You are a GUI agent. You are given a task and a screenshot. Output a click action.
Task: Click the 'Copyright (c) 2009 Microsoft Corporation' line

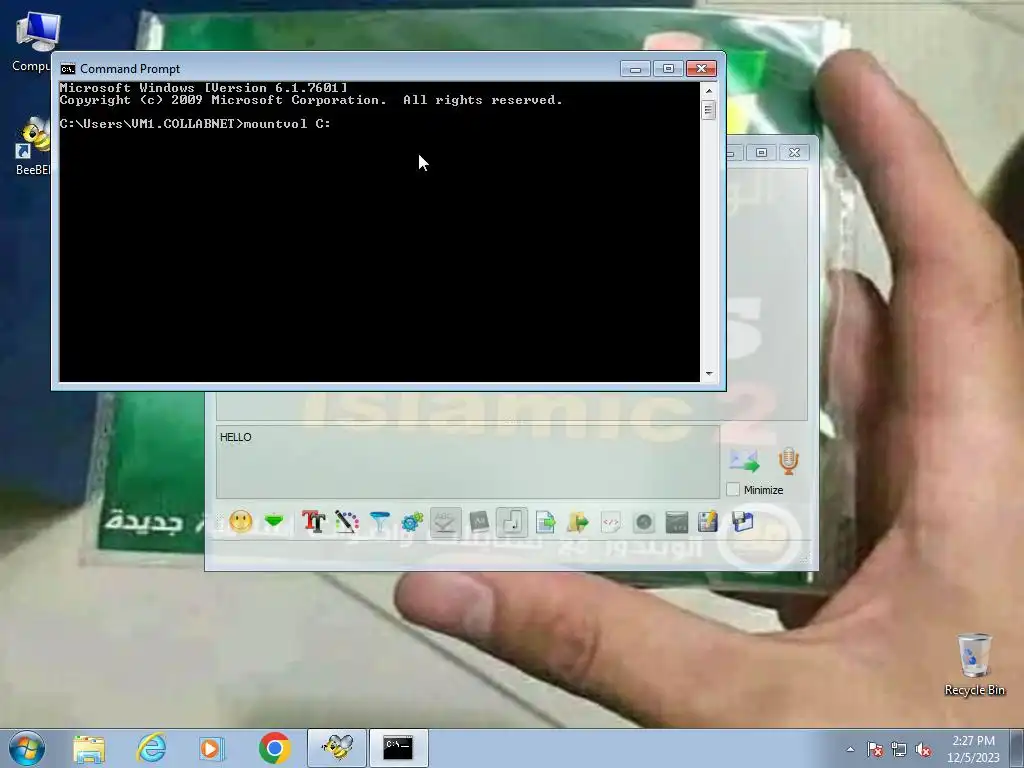click(x=223, y=100)
